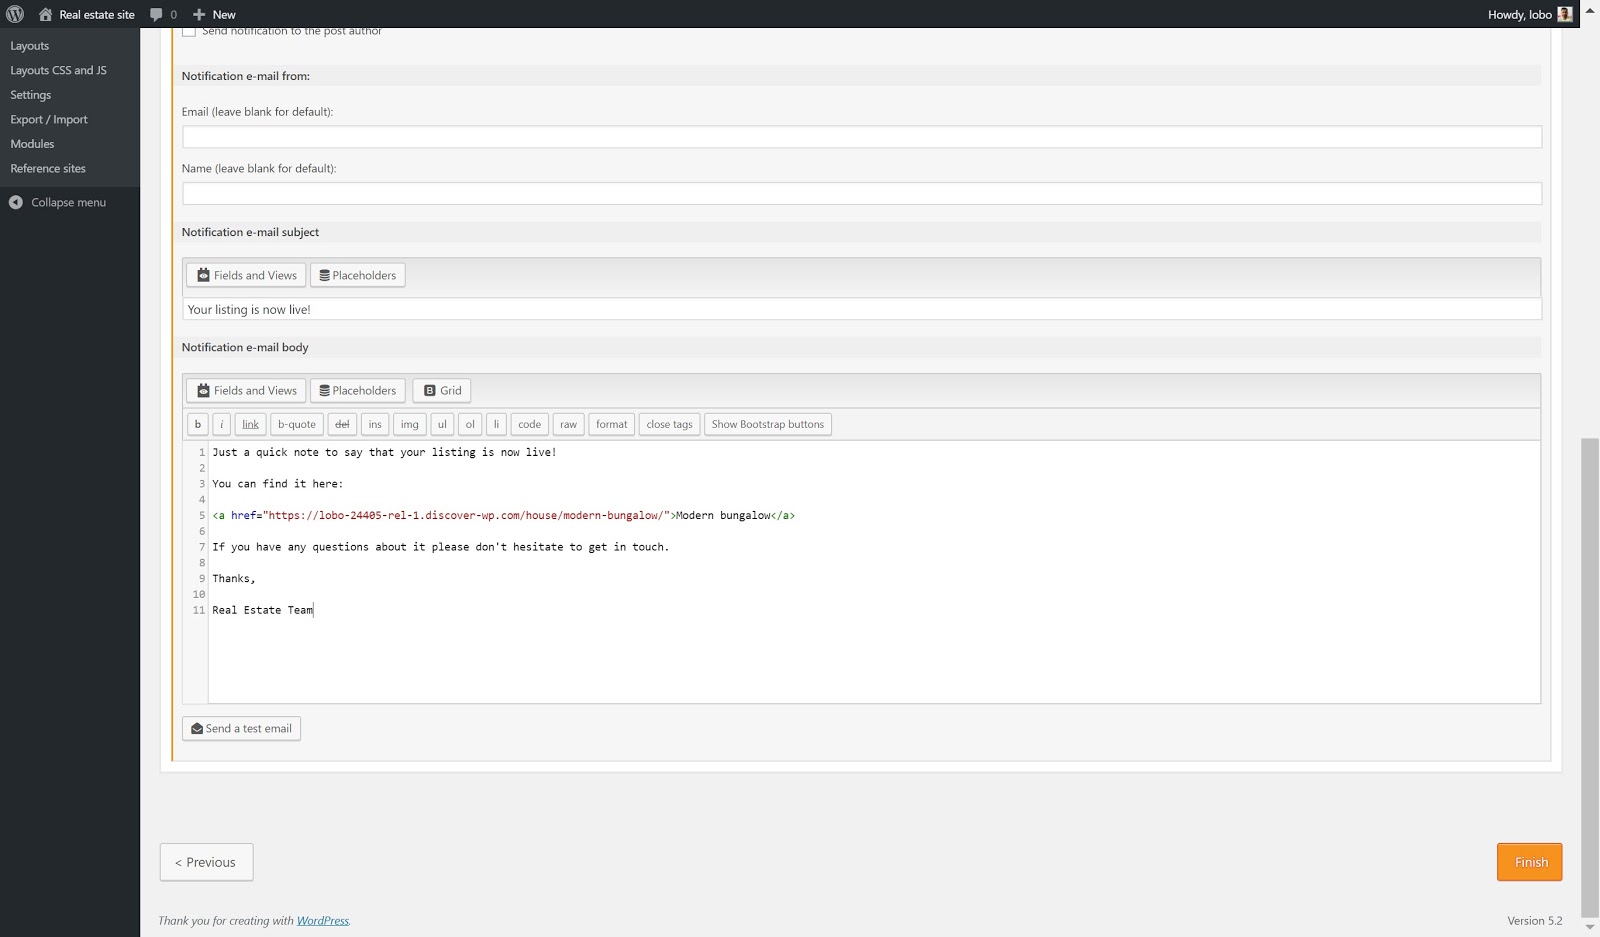Open Layouts CSS and JS menu item
Viewport: 1600px width, 937px height.
click(x=58, y=70)
